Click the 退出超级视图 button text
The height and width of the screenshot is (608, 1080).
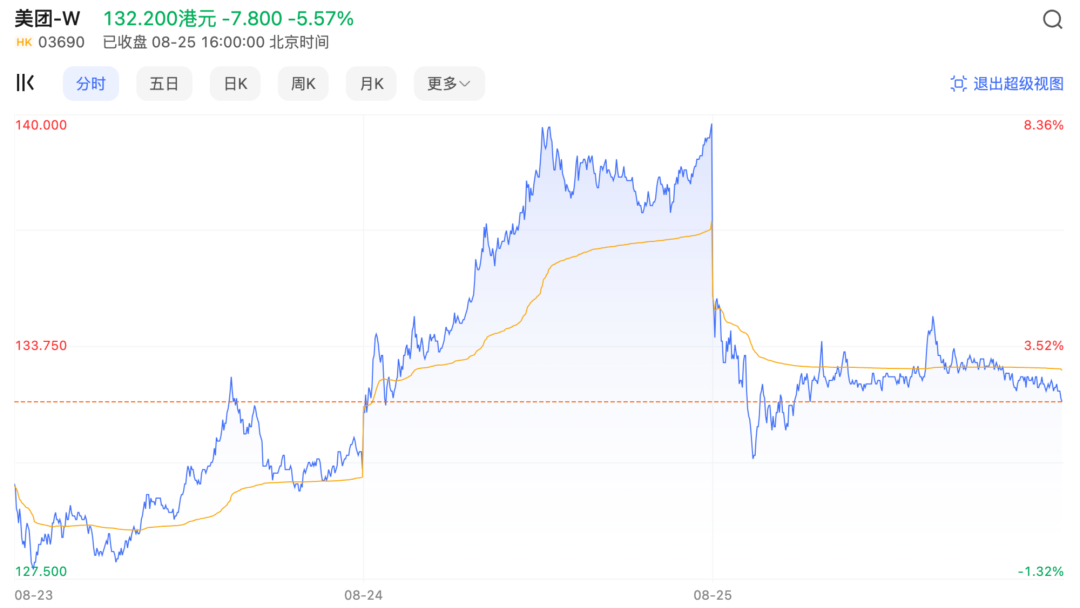pos(1018,84)
